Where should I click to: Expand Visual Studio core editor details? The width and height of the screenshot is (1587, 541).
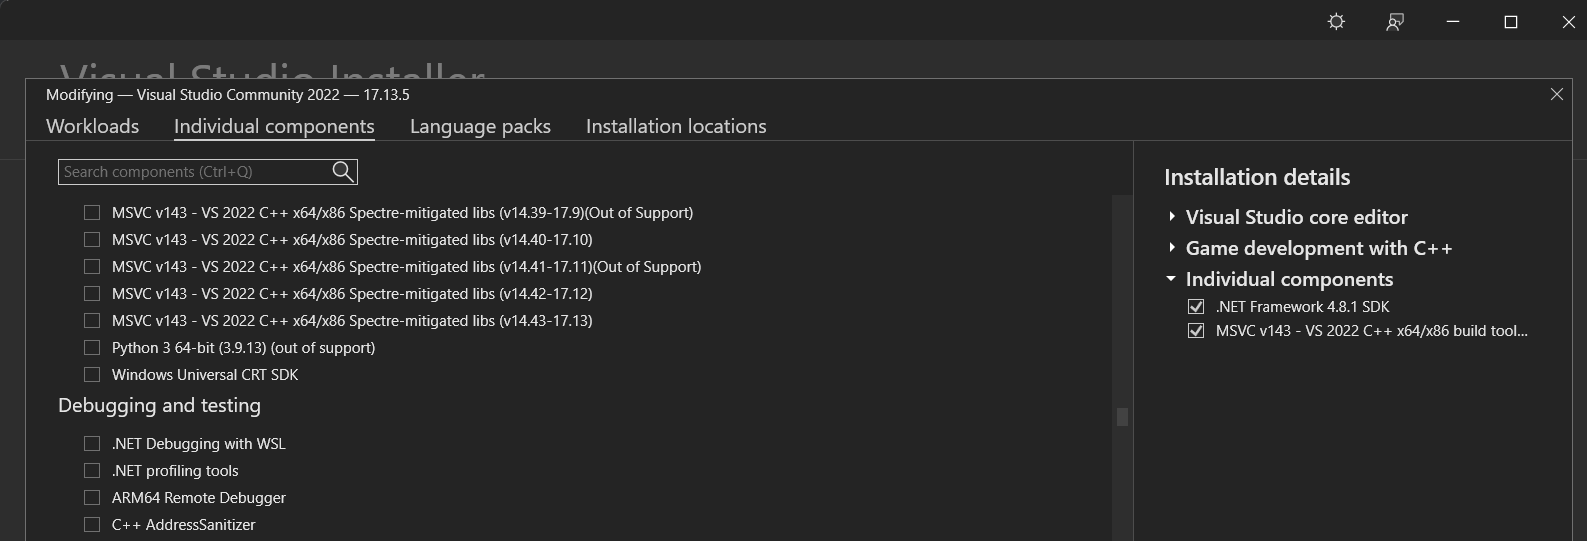(1172, 217)
